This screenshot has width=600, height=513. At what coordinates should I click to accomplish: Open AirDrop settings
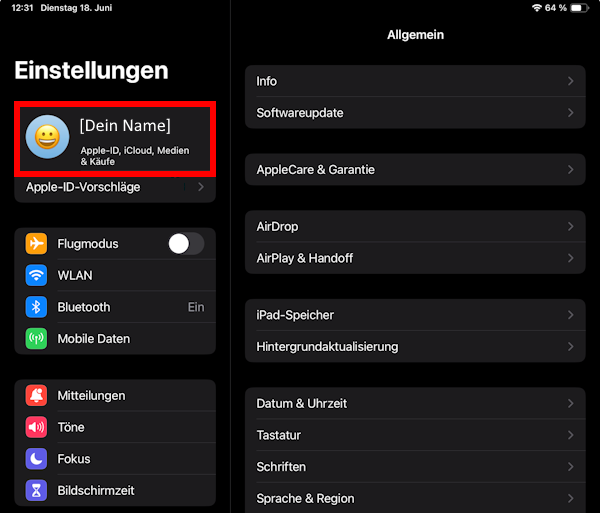415,226
